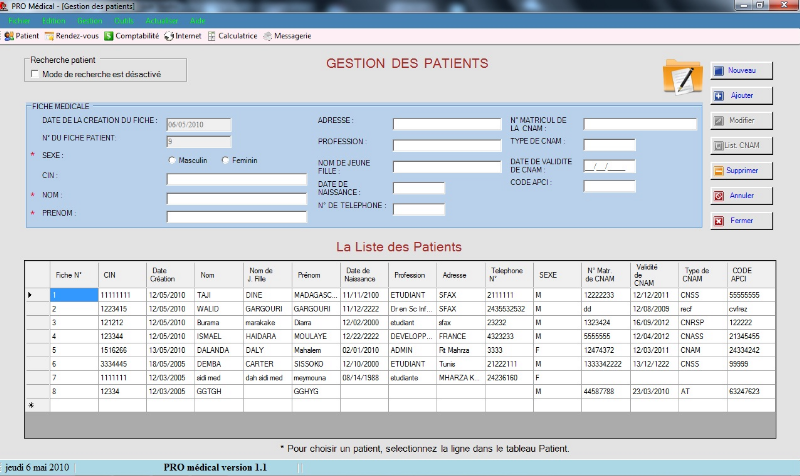Viewport: 800px width, 476px height.
Task: Launch the Comptabilité module
Action: [x=131, y=36]
